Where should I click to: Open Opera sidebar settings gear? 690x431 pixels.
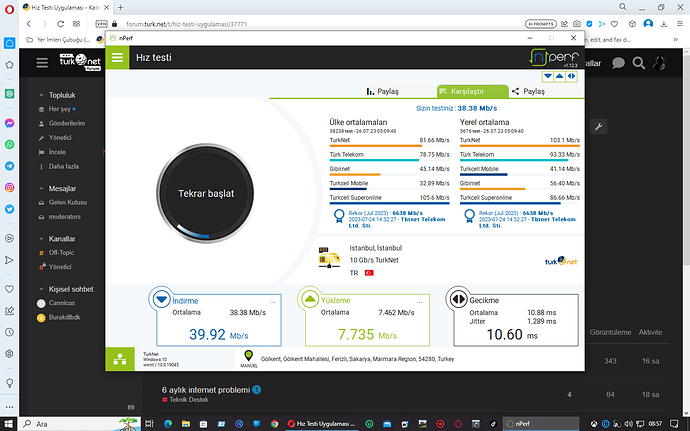click(x=9, y=354)
